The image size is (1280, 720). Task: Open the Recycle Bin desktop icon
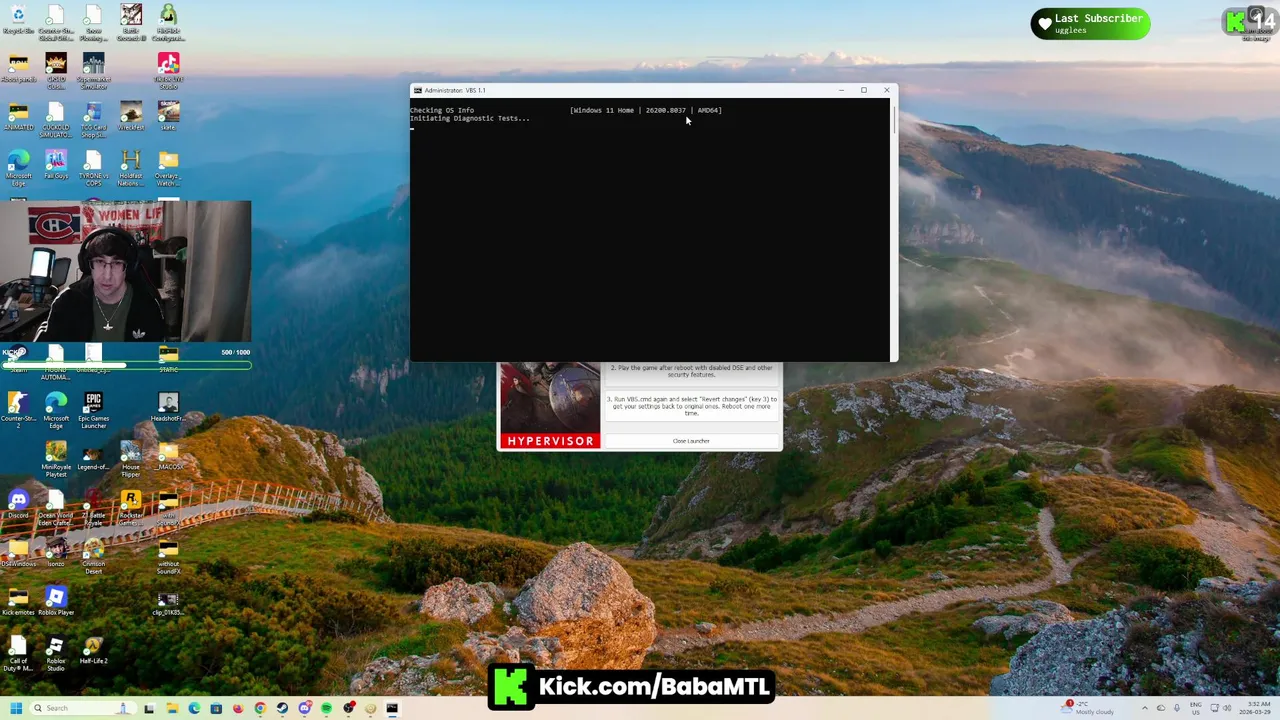(18, 19)
